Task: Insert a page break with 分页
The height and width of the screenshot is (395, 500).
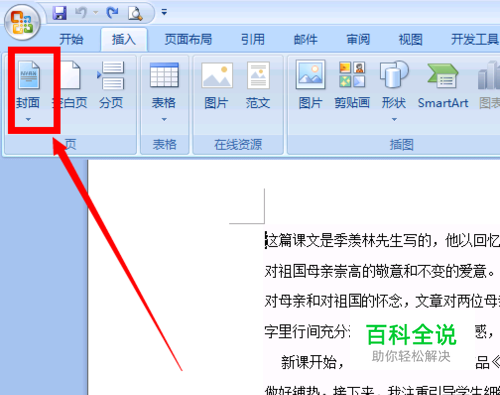Action: 112,85
